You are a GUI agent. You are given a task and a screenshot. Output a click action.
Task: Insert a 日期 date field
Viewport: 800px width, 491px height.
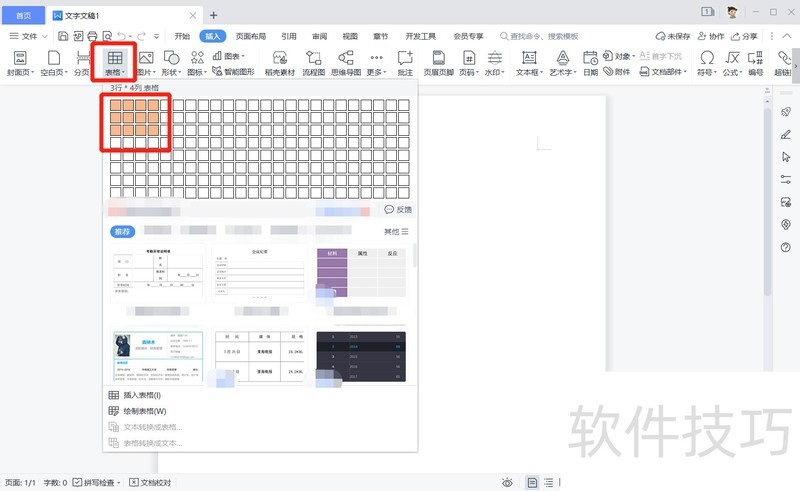(590, 63)
